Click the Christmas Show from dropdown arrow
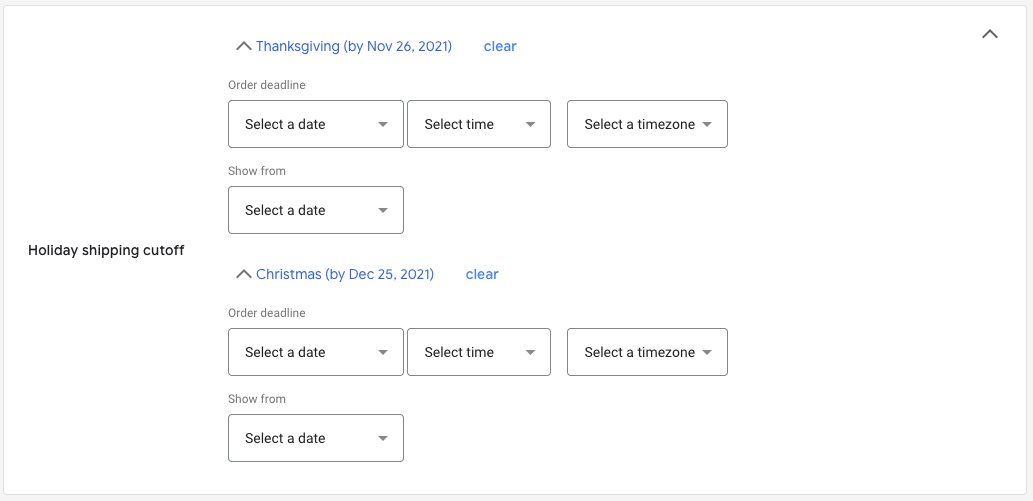 coord(383,439)
